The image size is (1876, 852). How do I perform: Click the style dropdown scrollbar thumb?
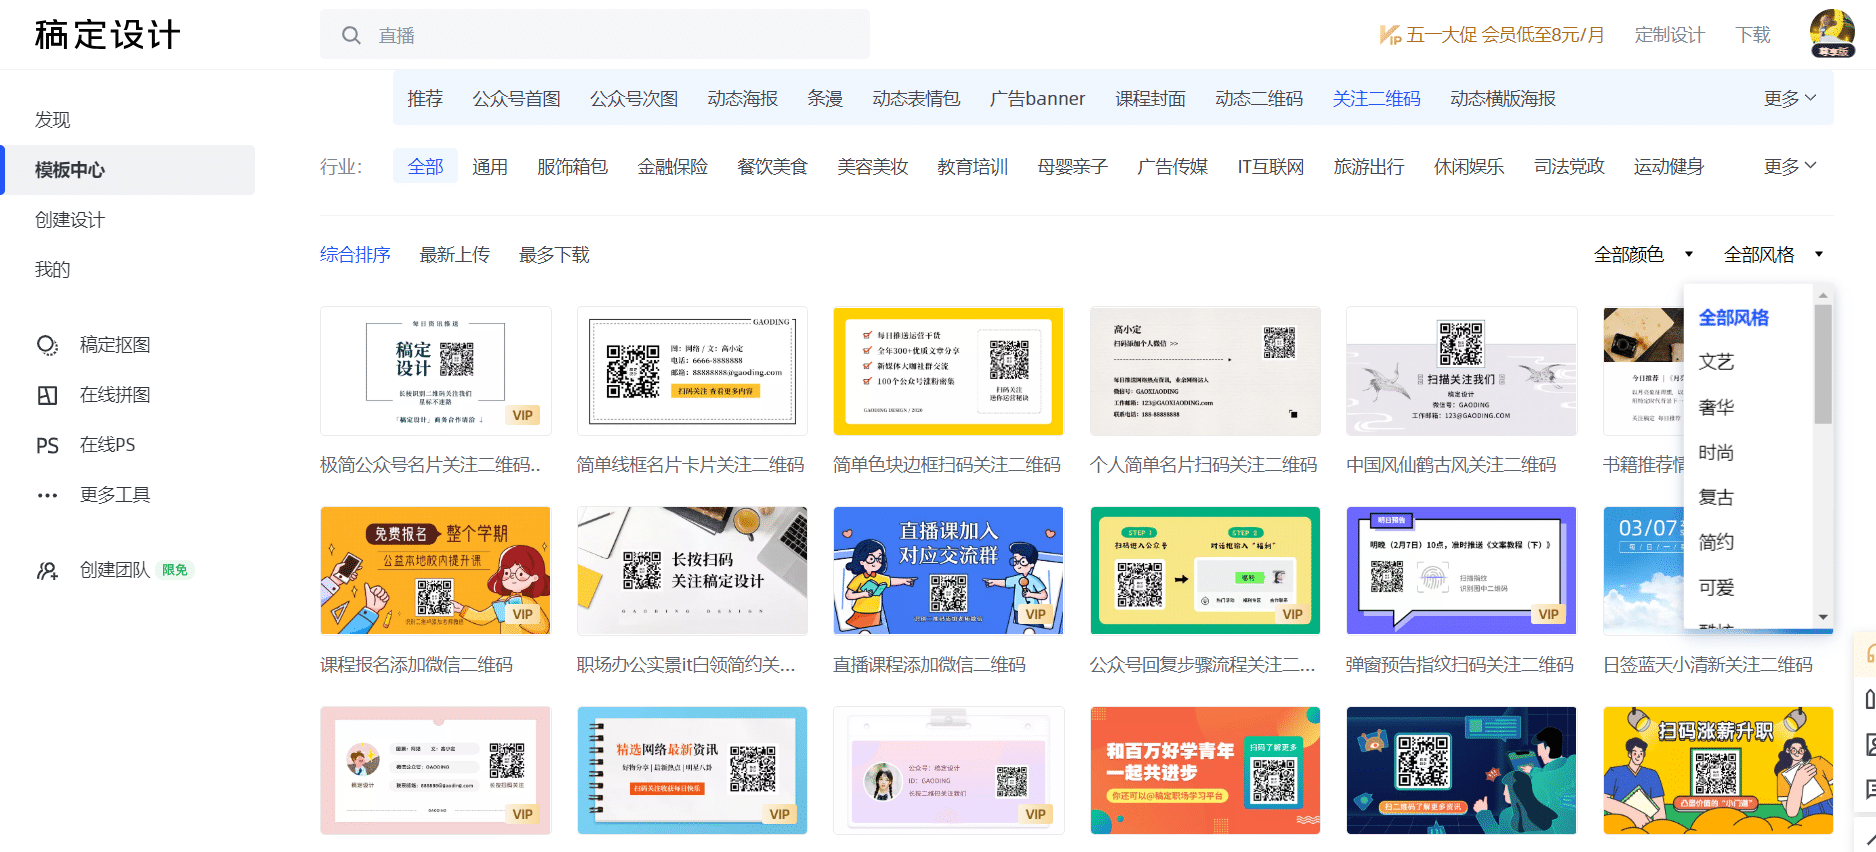tap(1823, 364)
